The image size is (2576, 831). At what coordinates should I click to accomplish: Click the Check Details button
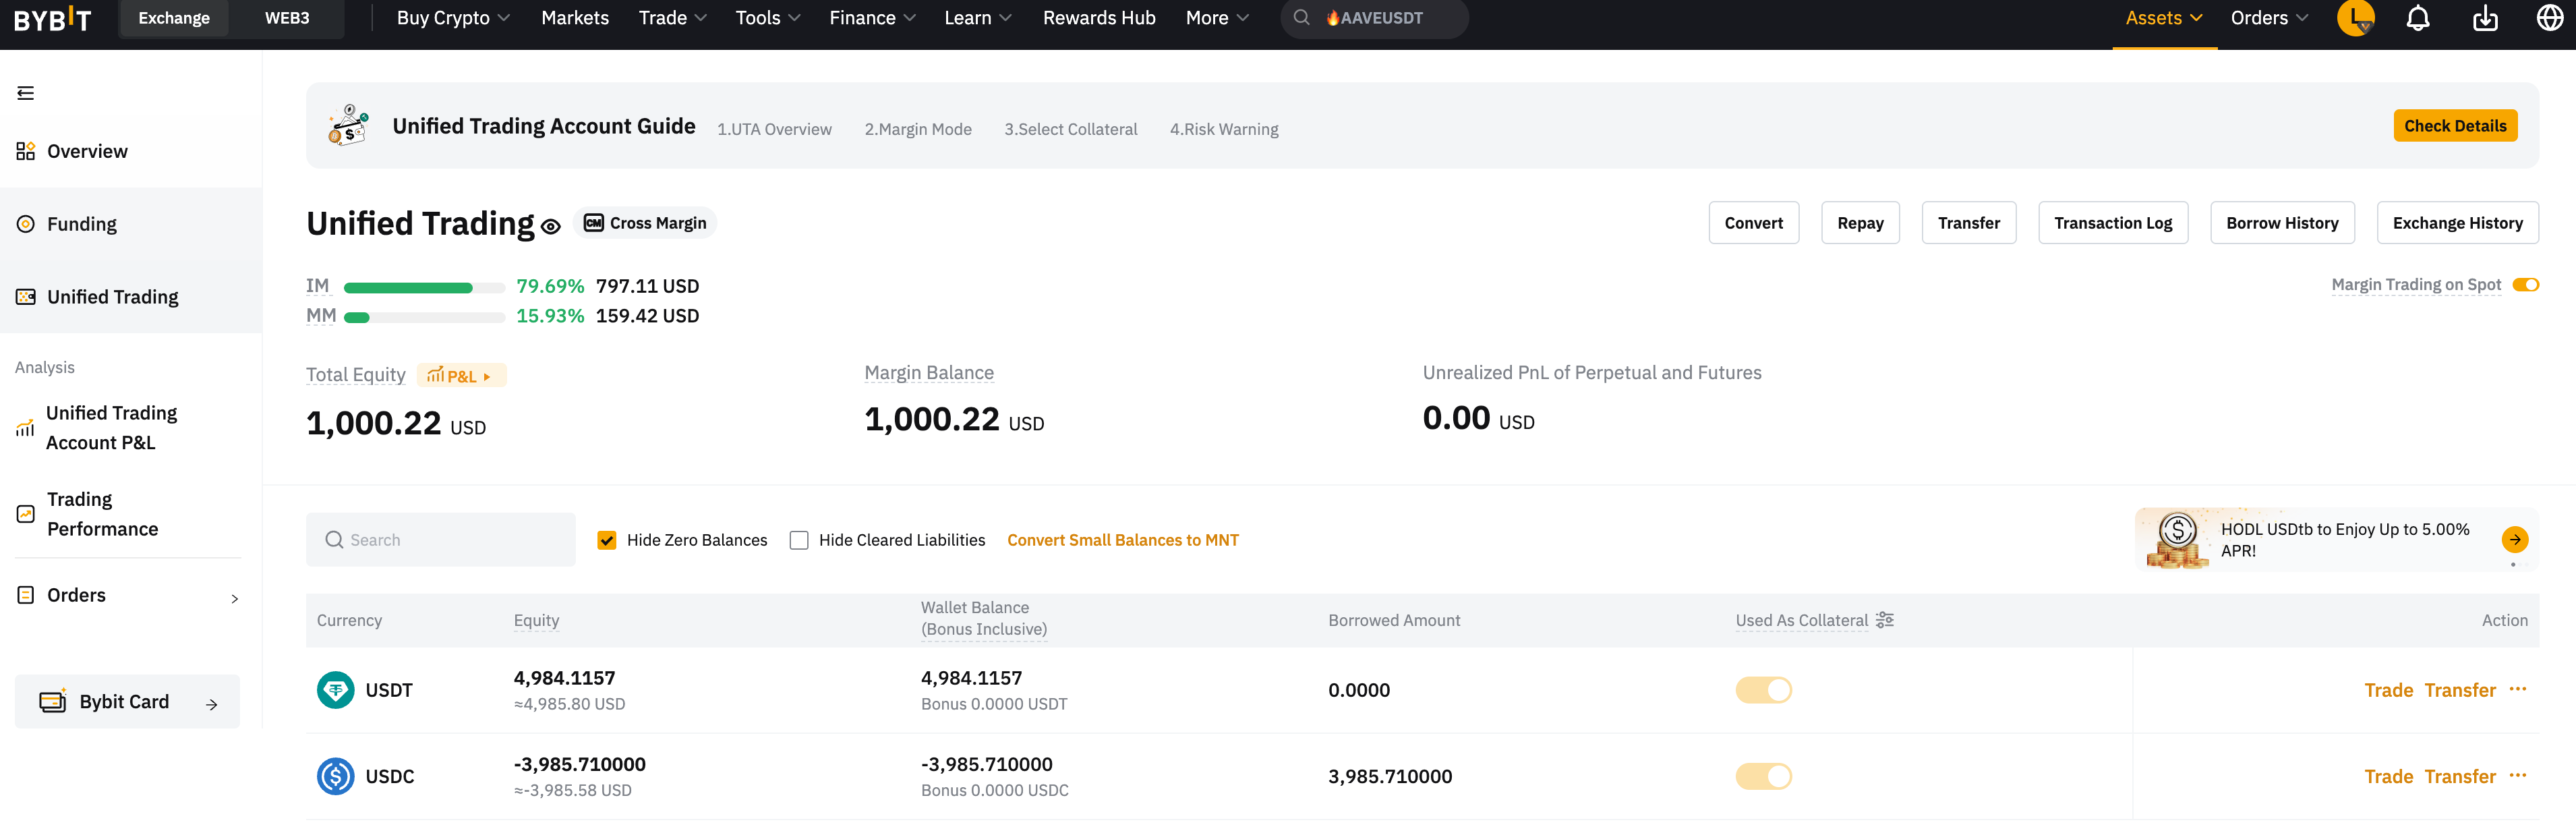point(2455,126)
